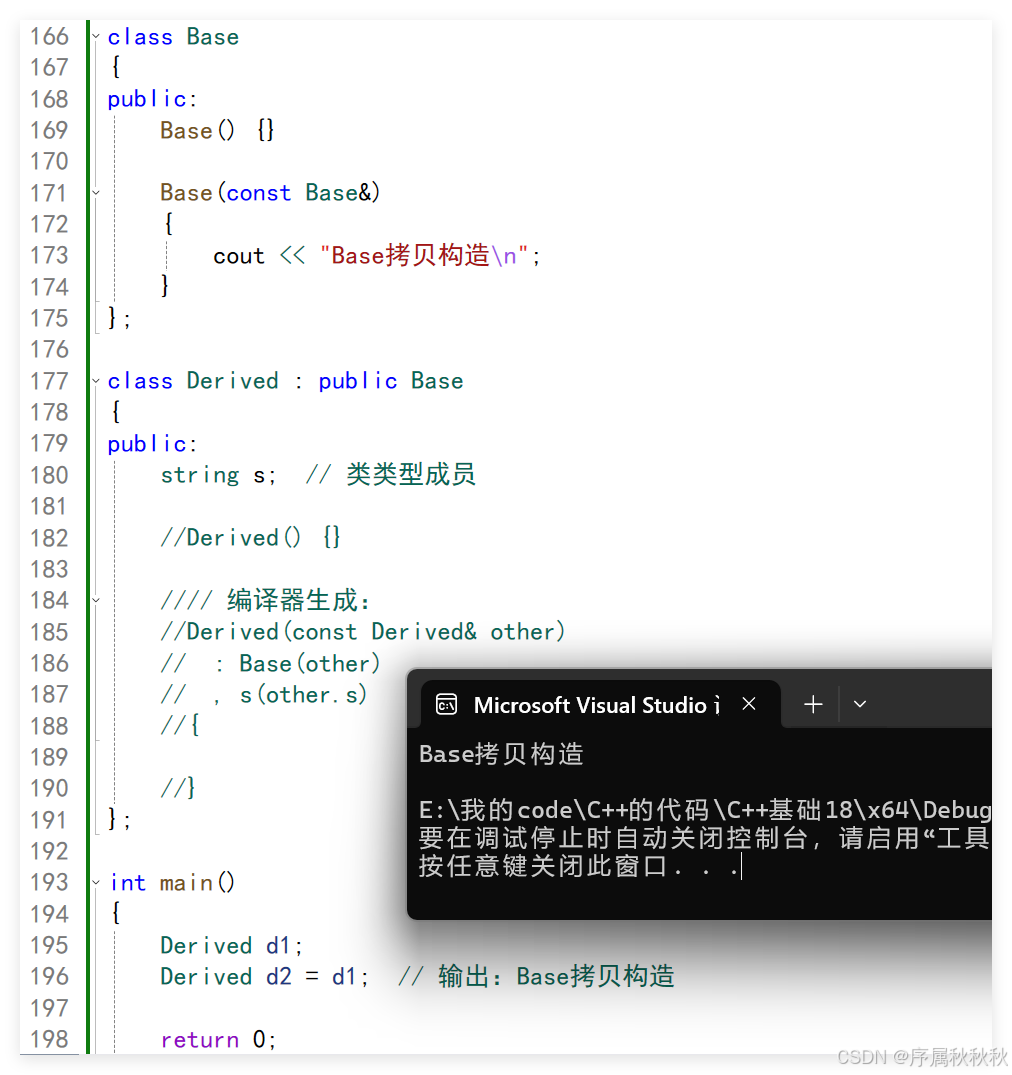Click line number 180 in the gutter

coord(50,474)
